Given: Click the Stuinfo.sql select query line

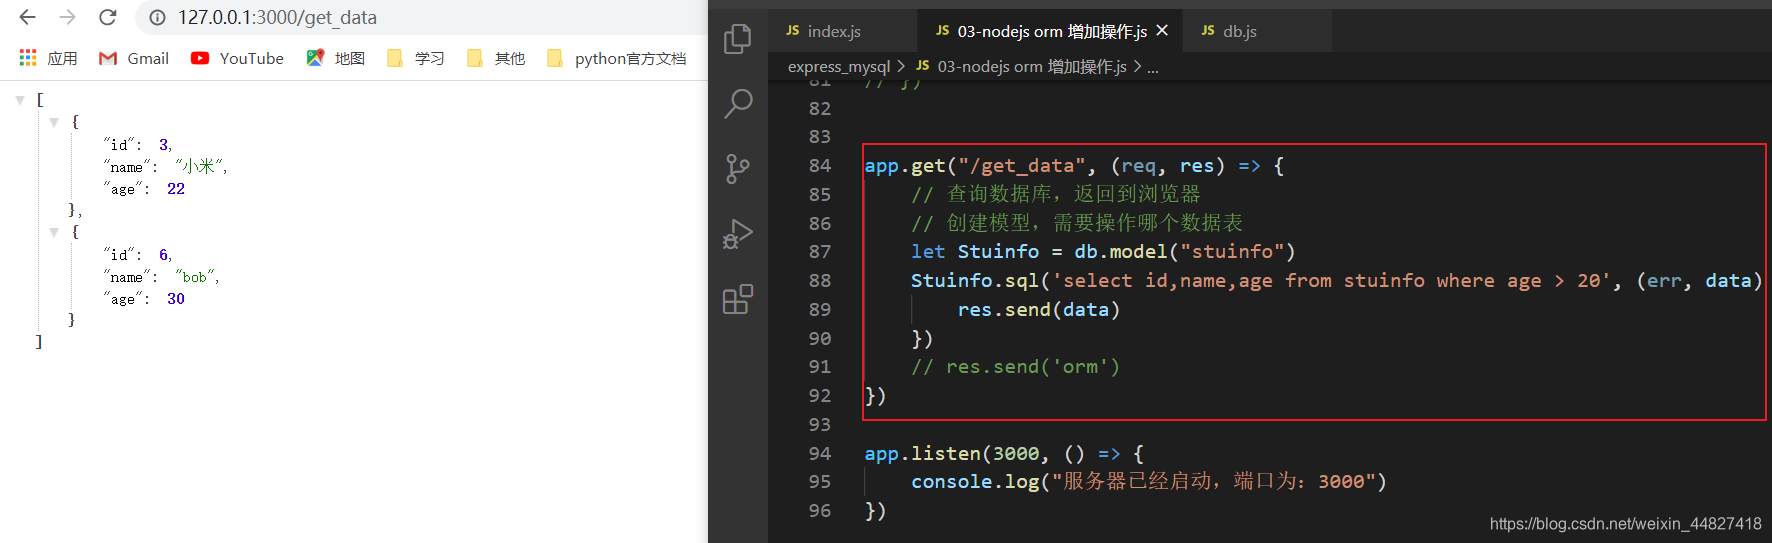Looking at the screenshot, I should tap(1336, 280).
